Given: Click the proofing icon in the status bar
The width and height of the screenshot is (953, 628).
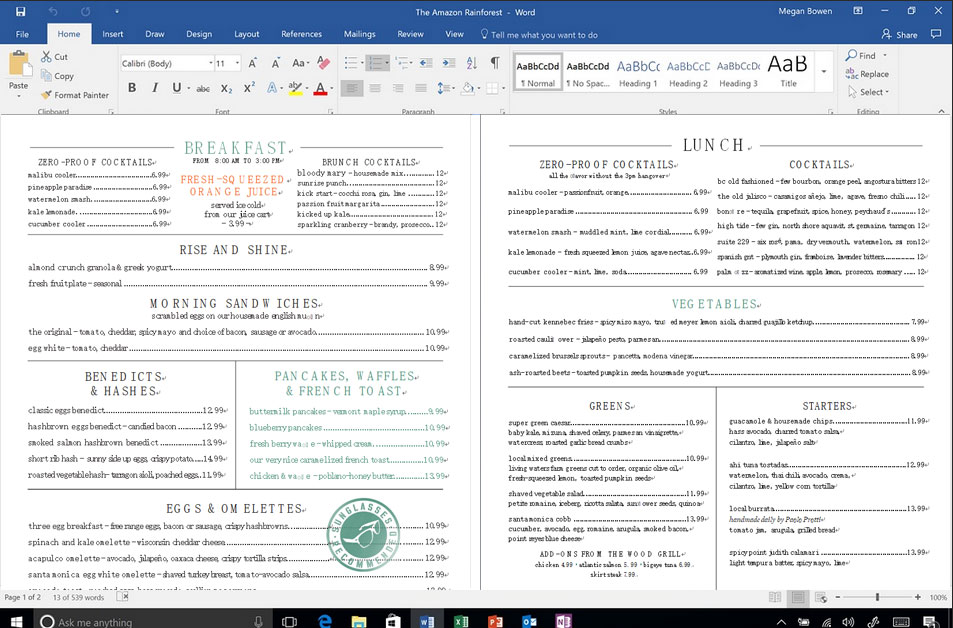Looking at the screenshot, I should click(122, 597).
